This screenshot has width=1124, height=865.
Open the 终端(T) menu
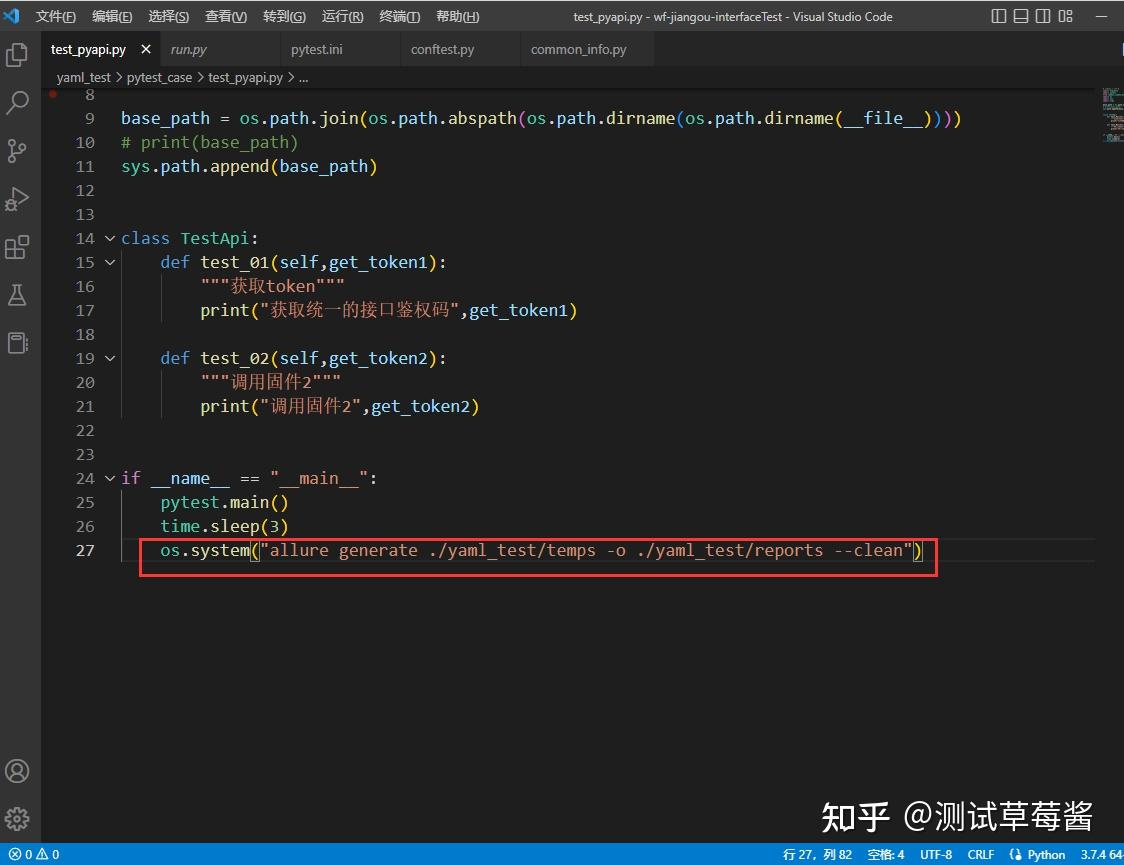click(x=399, y=16)
